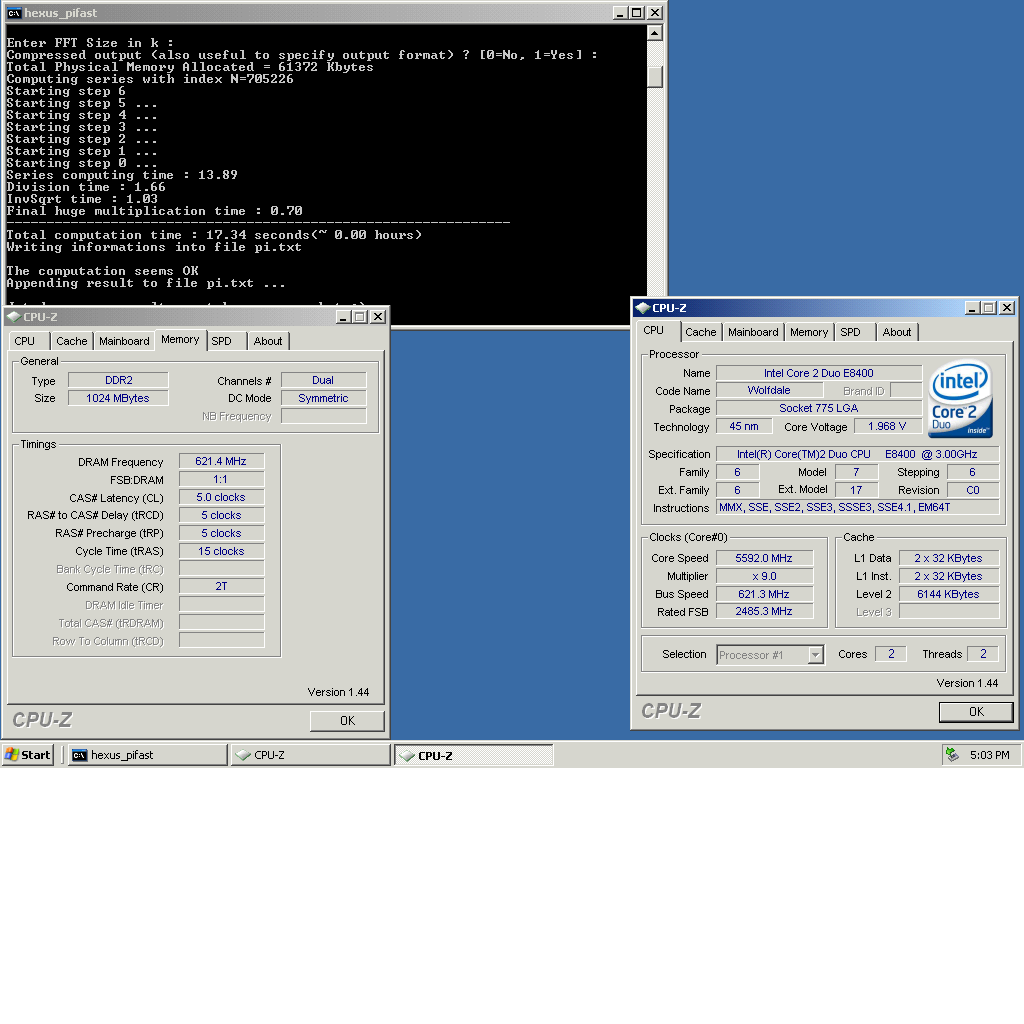Open the Windows Start menu
The width and height of the screenshot is (1024, 1024).
tap(27, 755)
